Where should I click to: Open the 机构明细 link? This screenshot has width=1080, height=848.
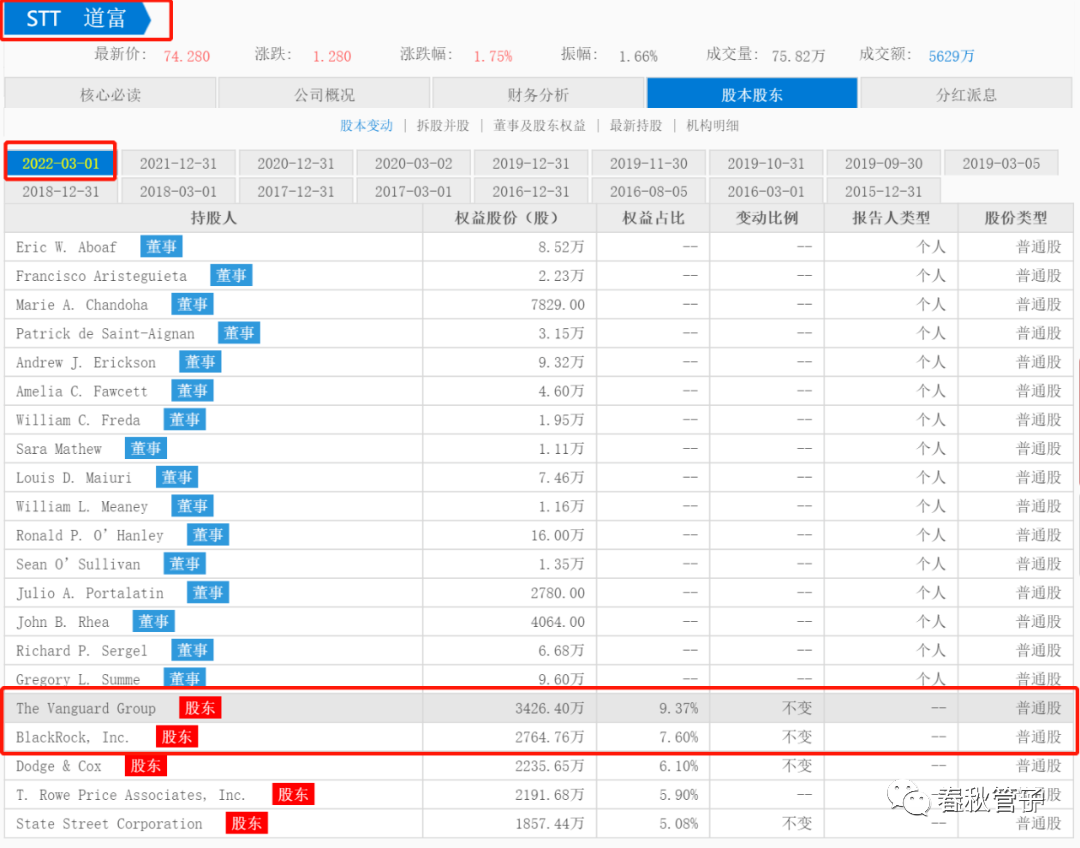click(x=713, y=125)
